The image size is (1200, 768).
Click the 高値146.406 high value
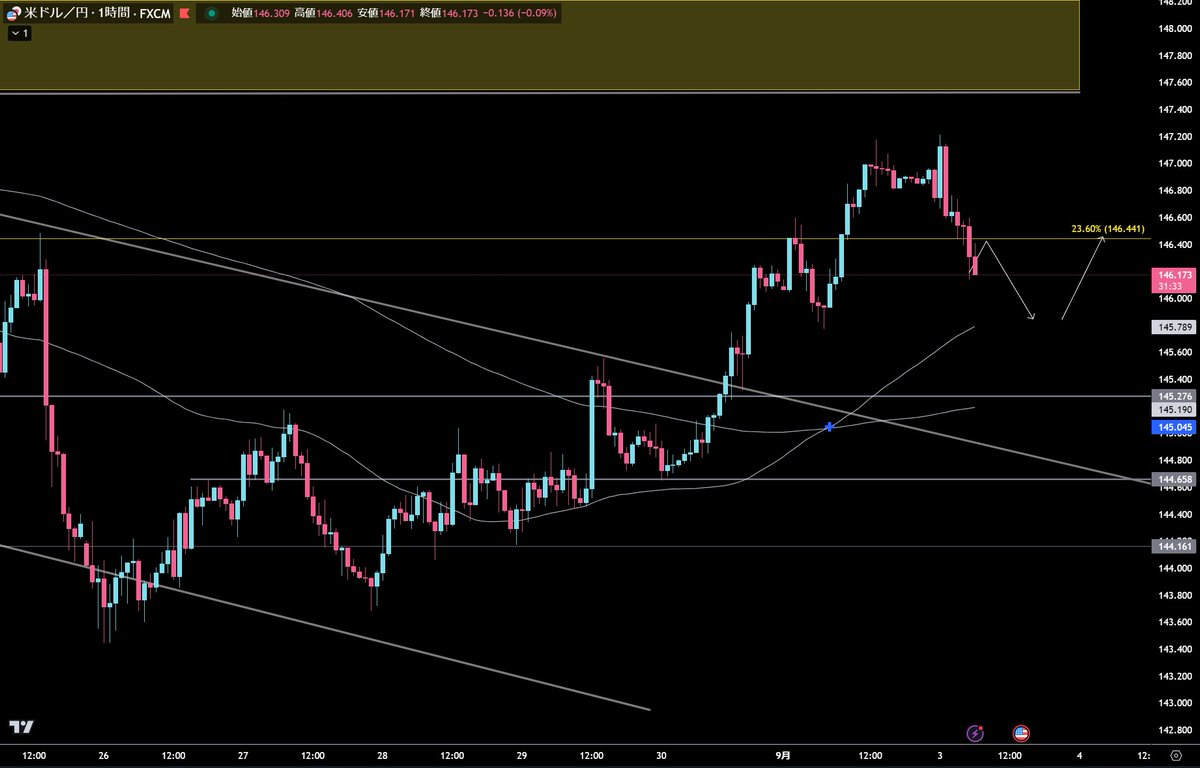click(321, 14)
